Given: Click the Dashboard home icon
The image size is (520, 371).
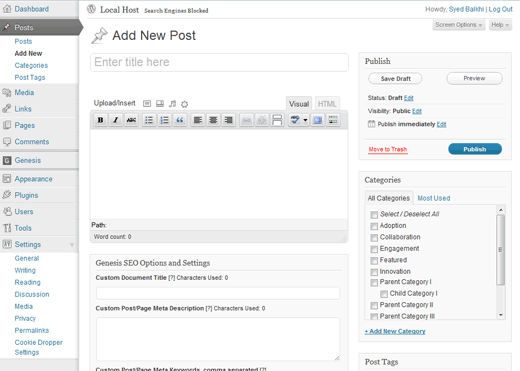Looking at the screenshot, I should [x=7, y=9].
